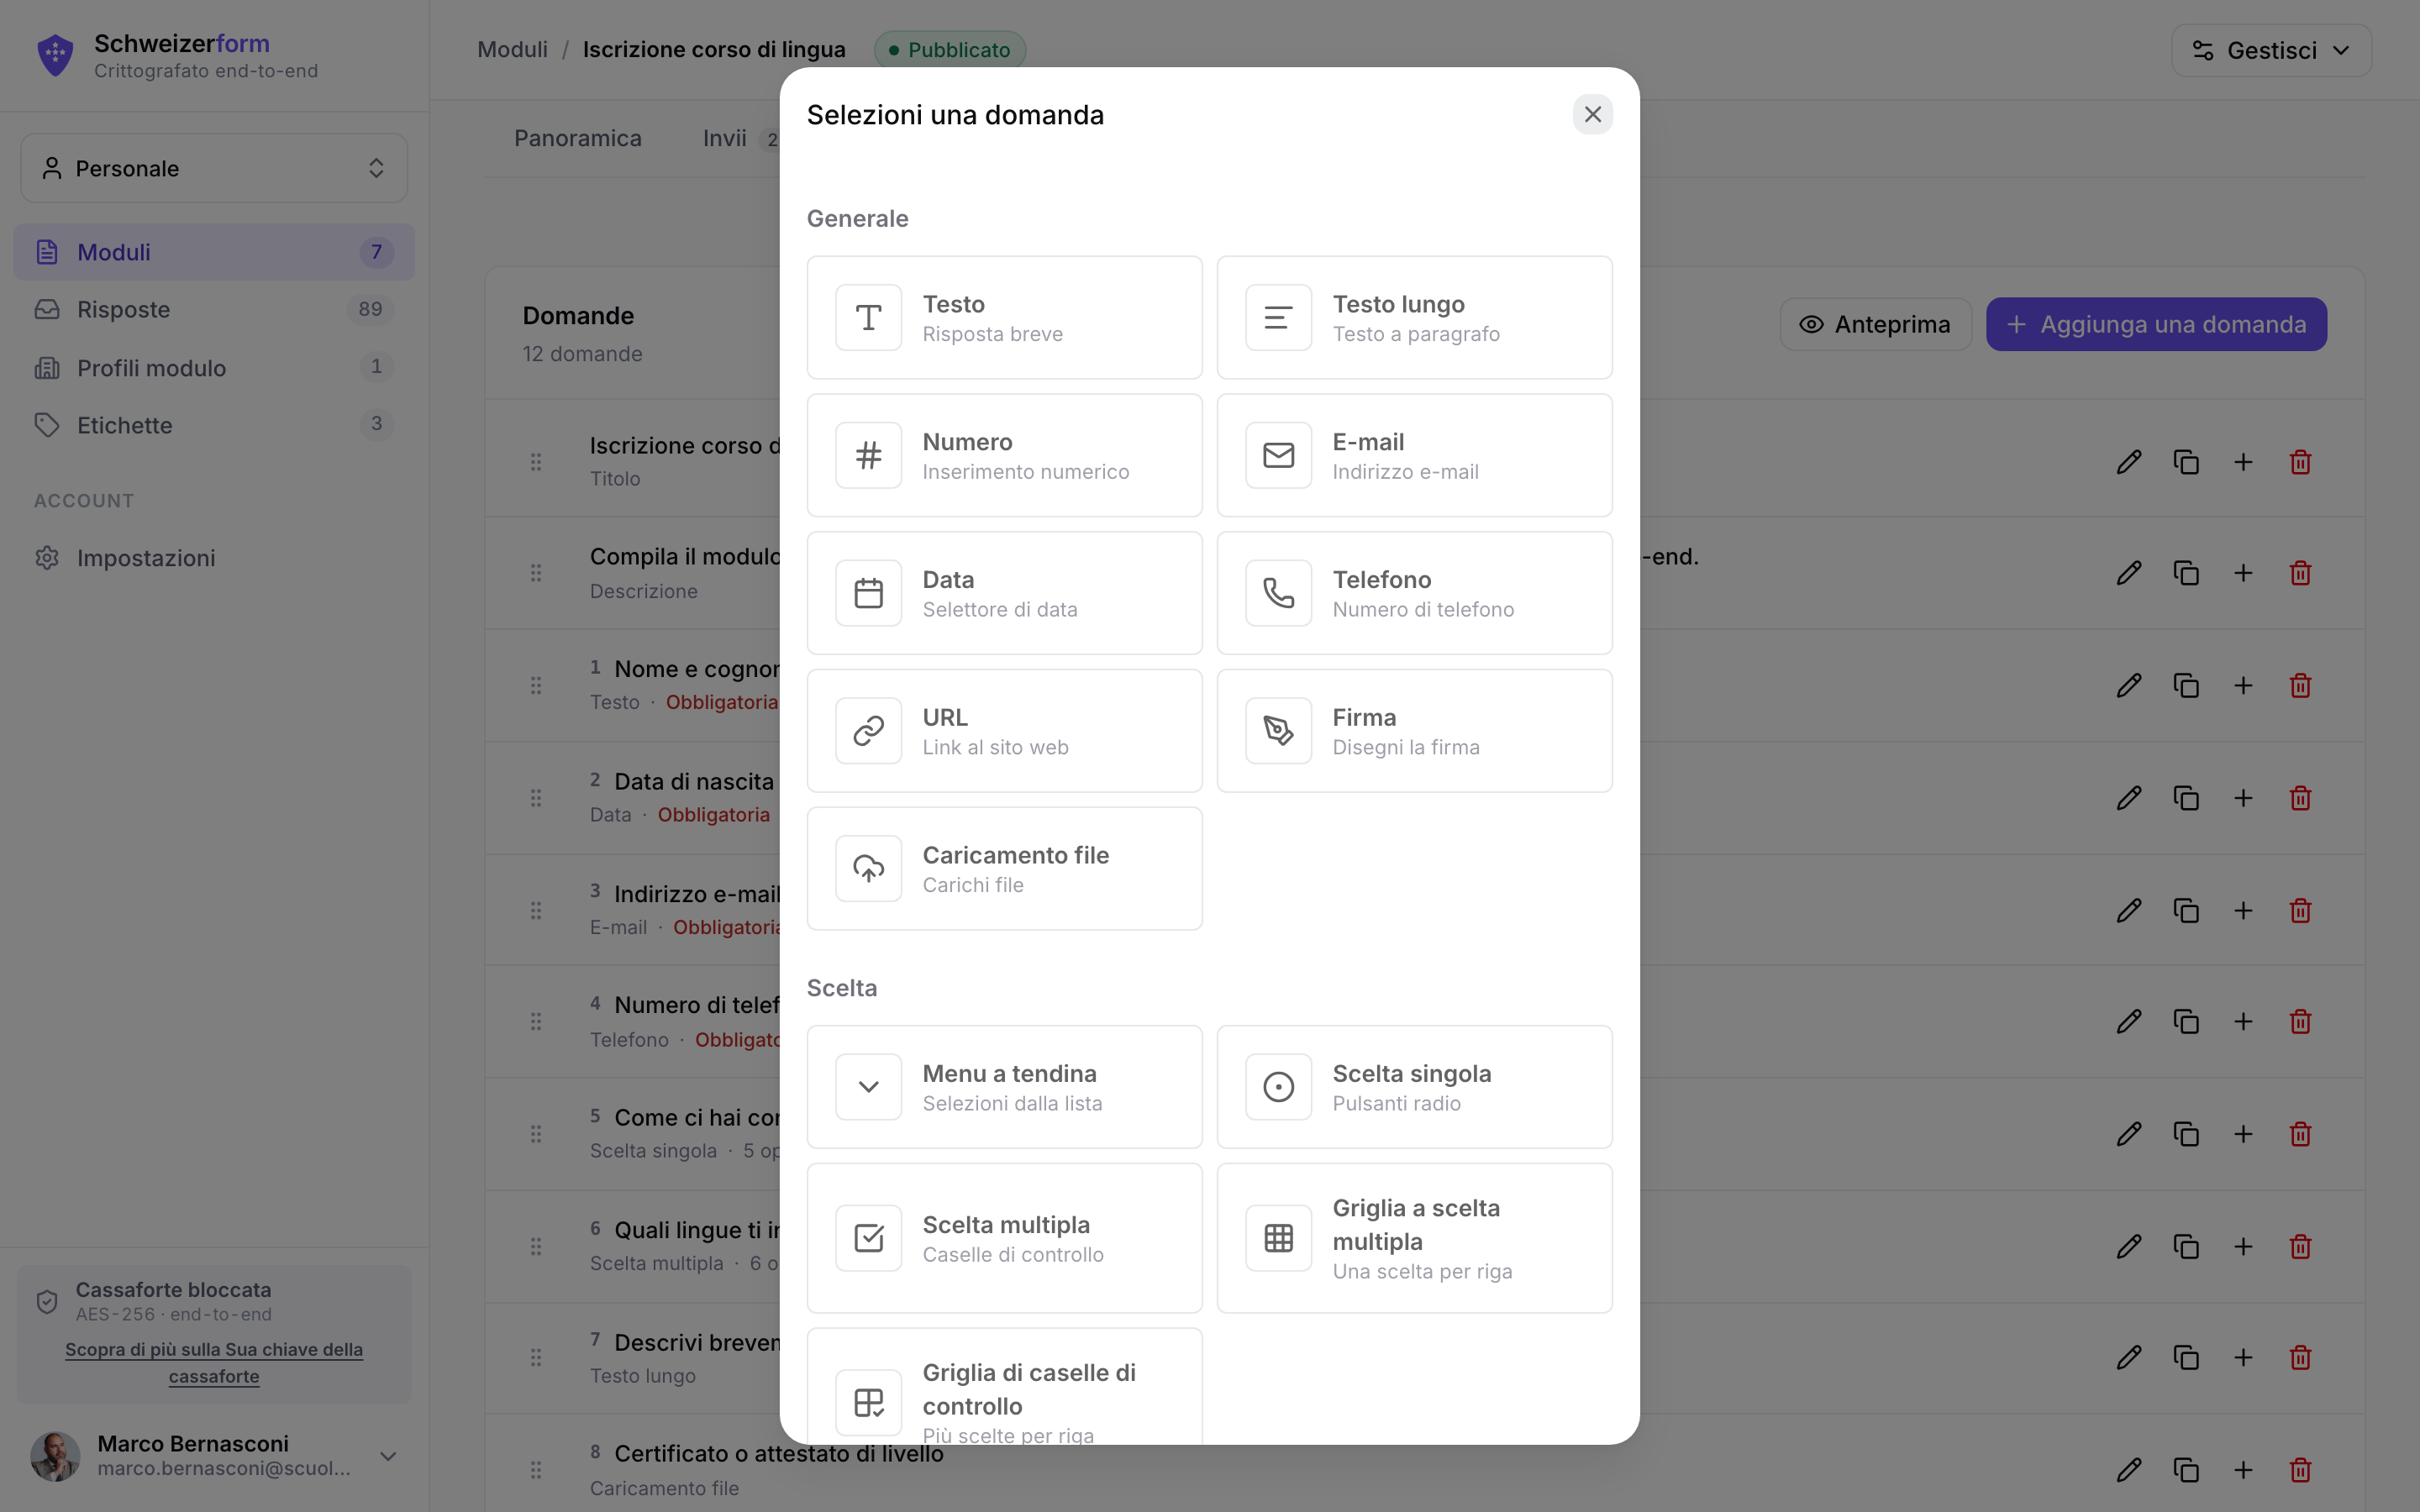Screen dimensions: 2420x1512
Task: Open the Gestisci dropdown menu
Action: pyautogui.click(x=2271, y=50)
